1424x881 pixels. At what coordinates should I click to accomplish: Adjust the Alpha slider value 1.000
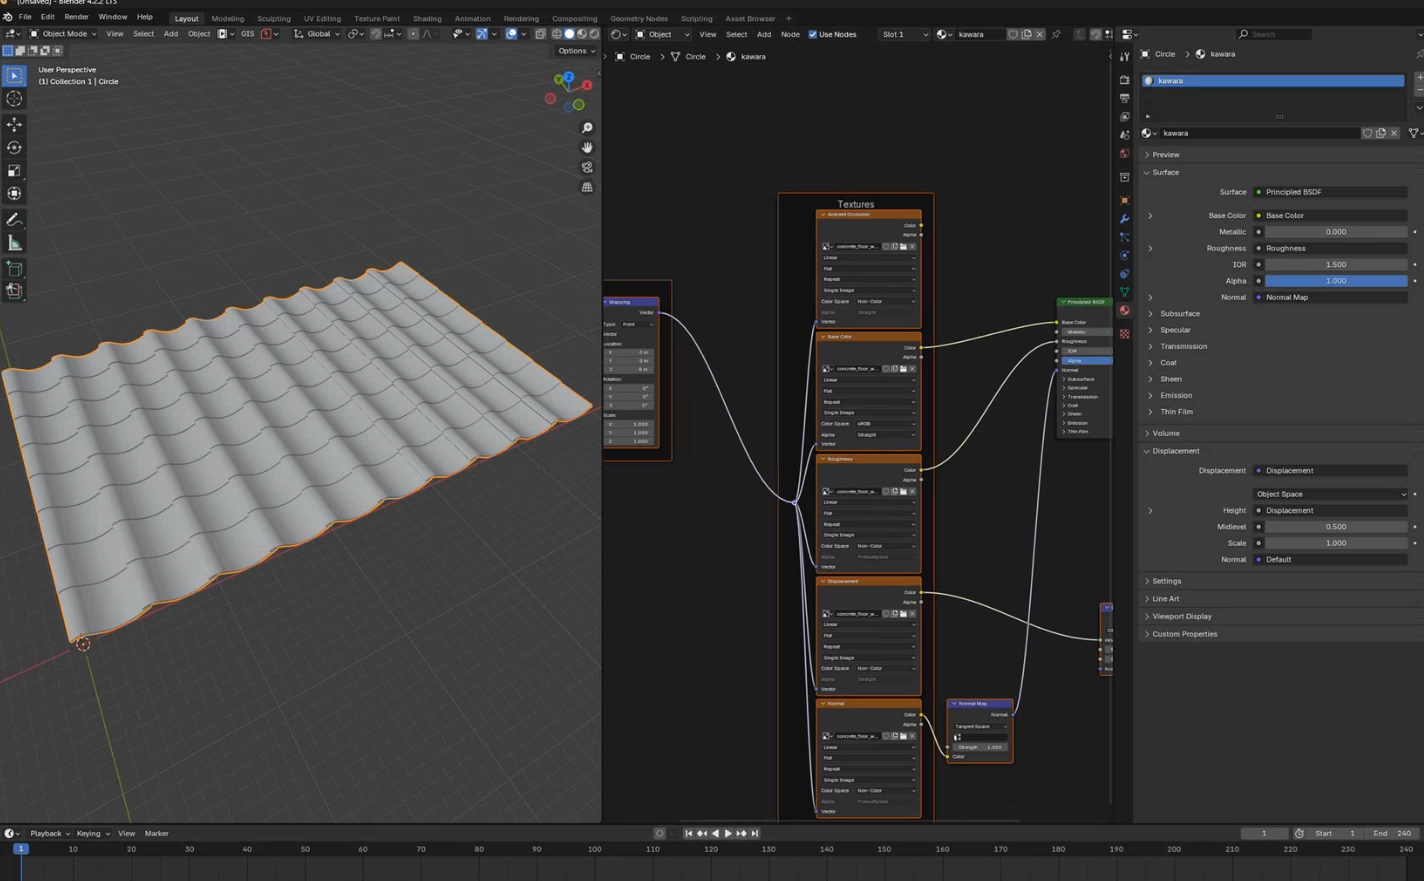point(1335,281)
